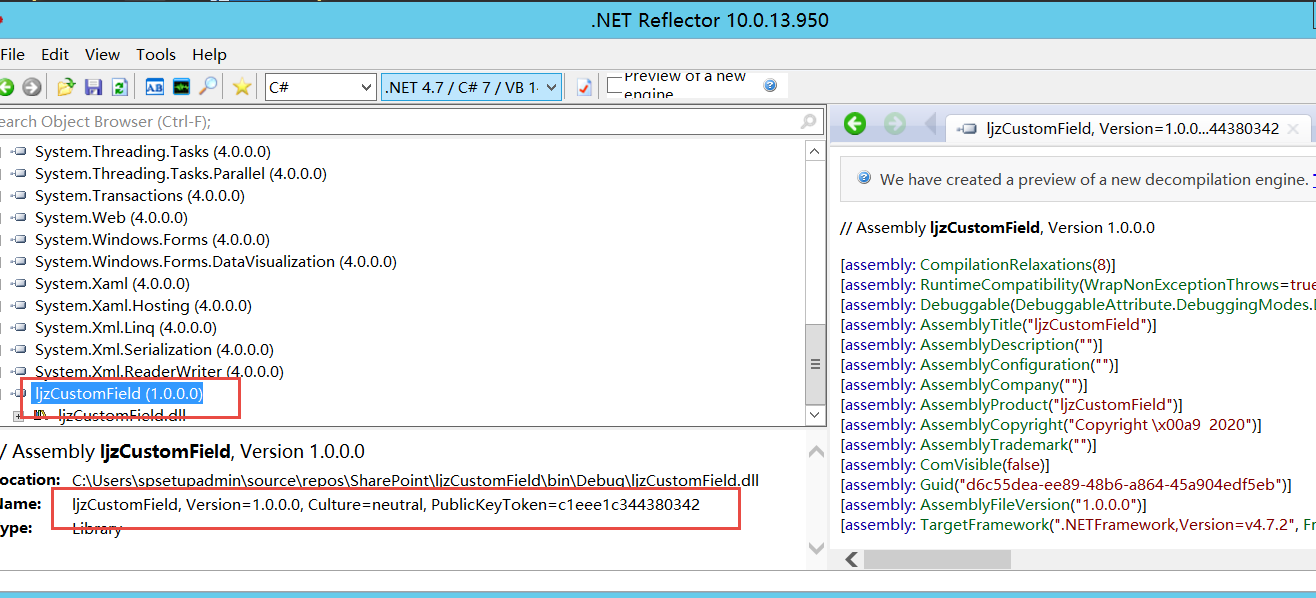This screenshot has height=598, width=1316.
Task: Save using the floppy disk toolbar icon
Action: pyautogui.click(x=93, y=87)
